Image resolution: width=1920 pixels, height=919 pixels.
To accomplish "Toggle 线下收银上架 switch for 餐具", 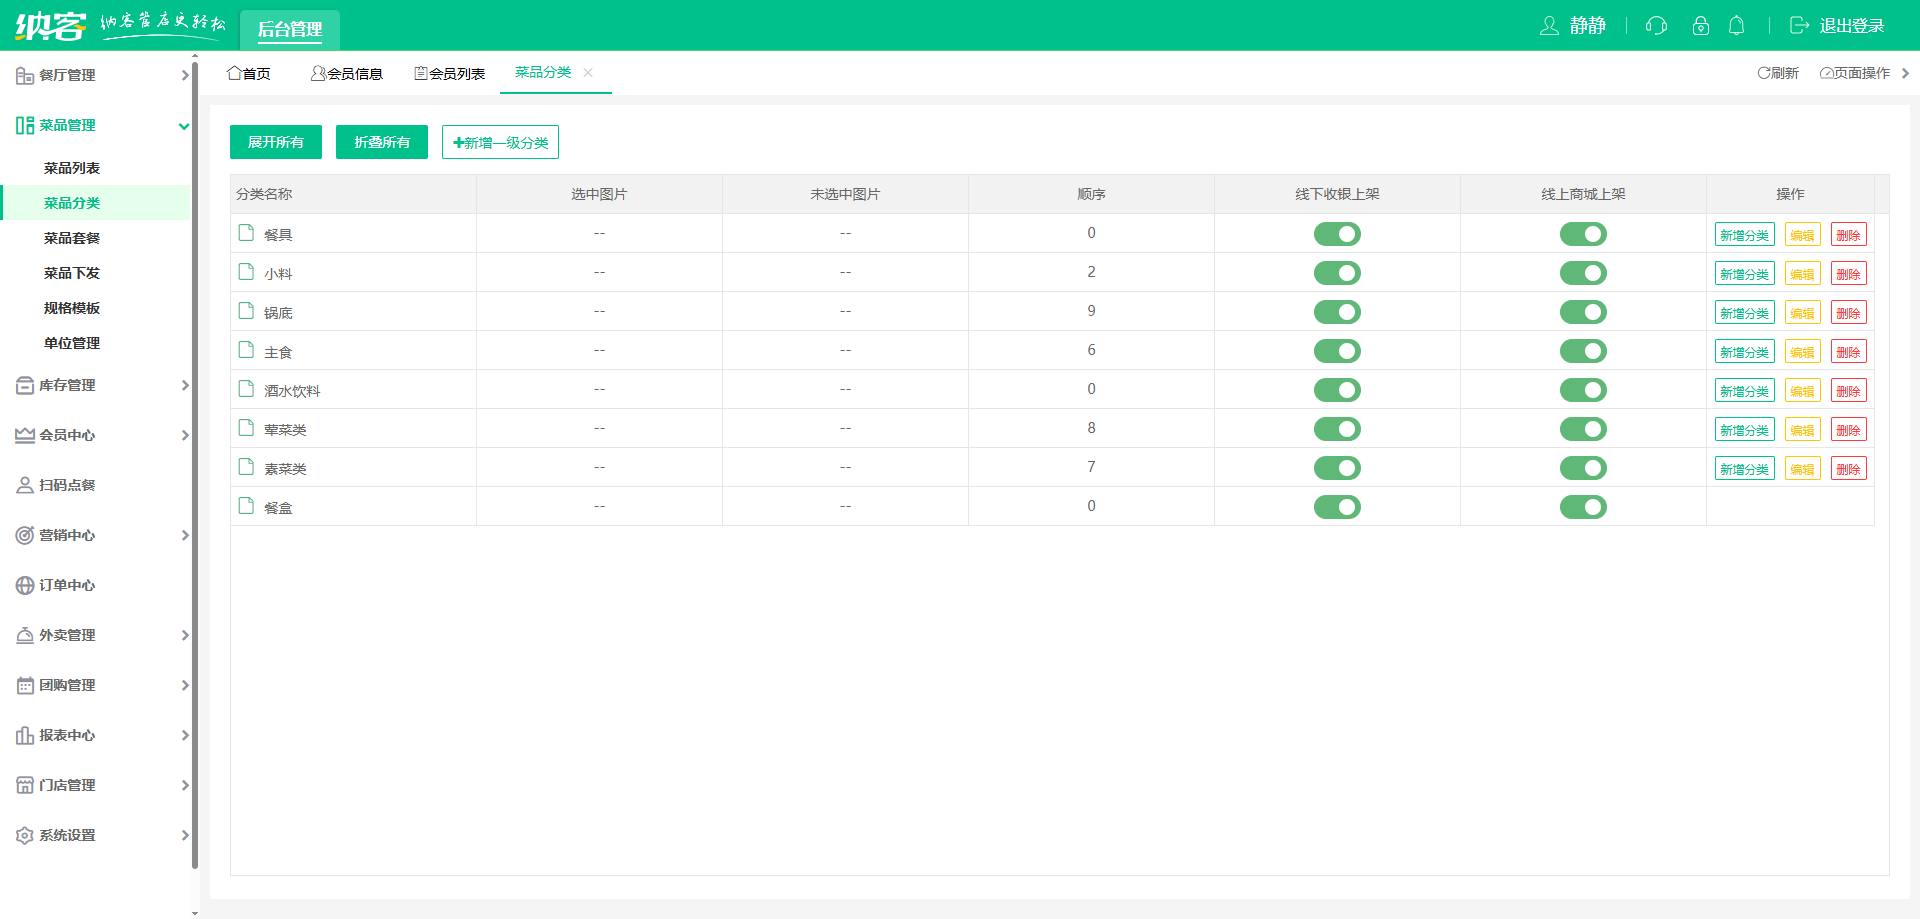I will coord(1337,234).
